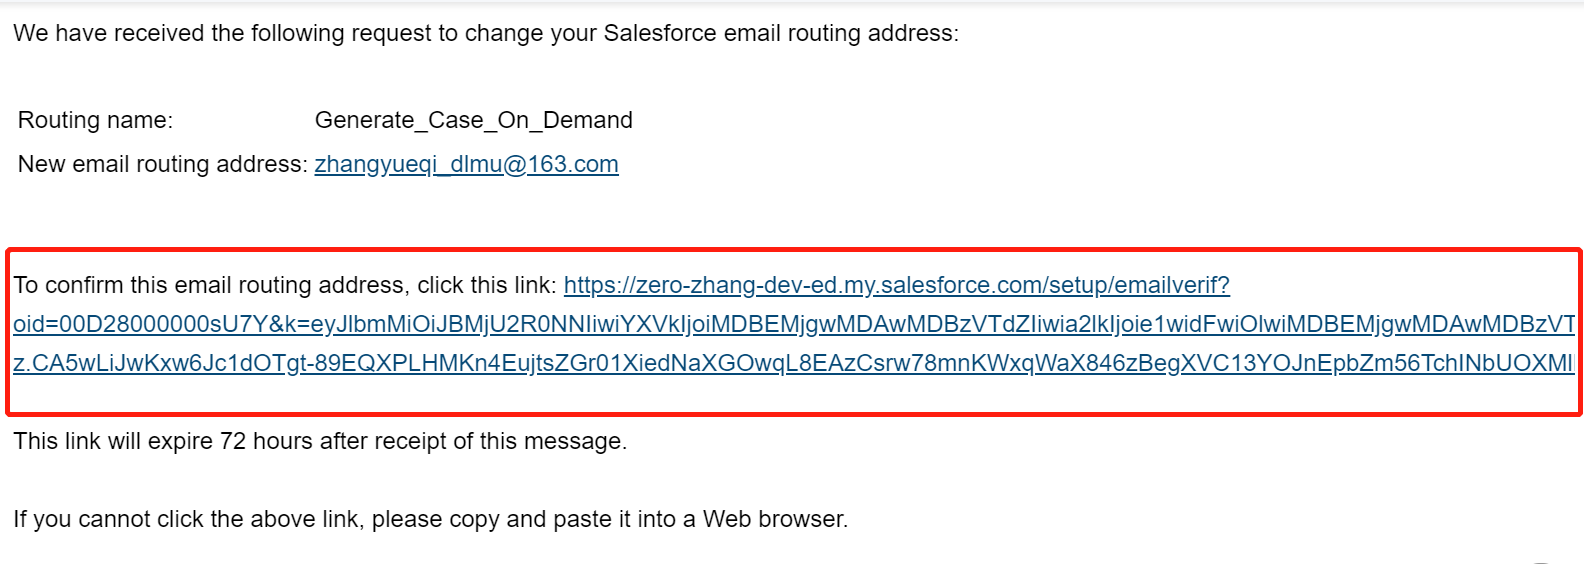Click the "click this link:" phrase
The width and height of the screenshot is (1584, 564).
486,285
